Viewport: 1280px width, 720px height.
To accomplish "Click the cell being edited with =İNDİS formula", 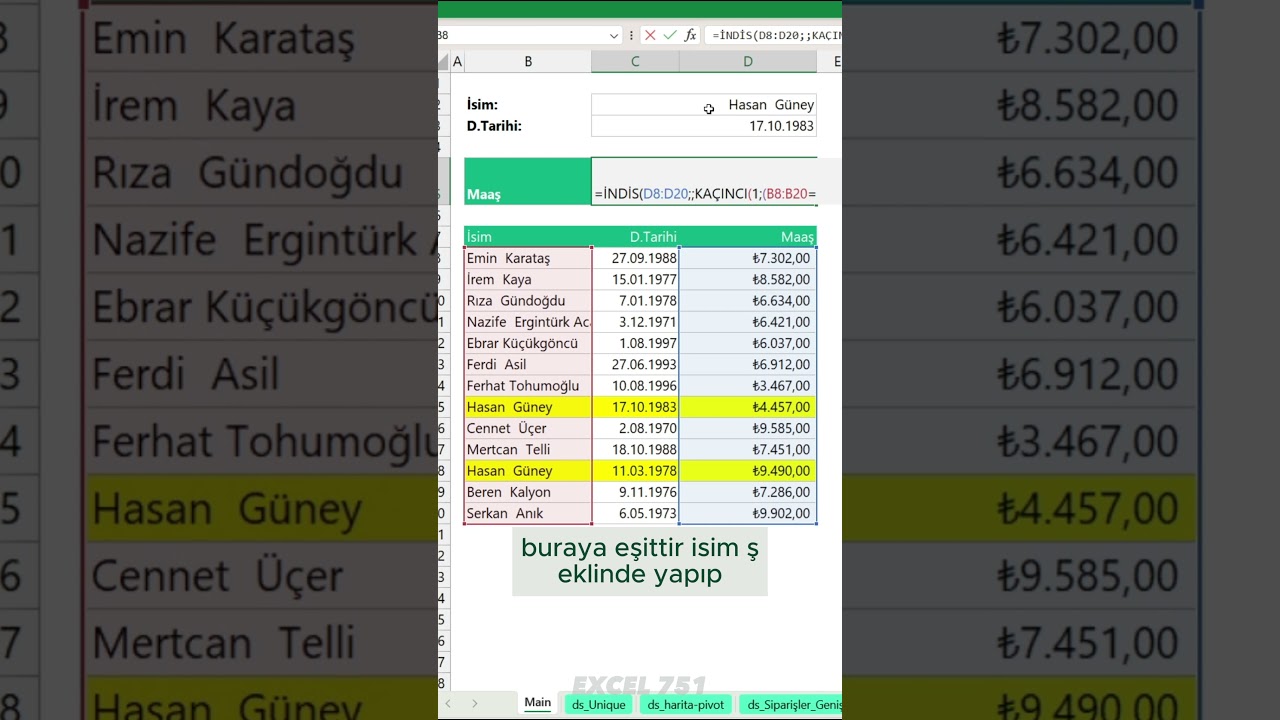I will point(704,181).
